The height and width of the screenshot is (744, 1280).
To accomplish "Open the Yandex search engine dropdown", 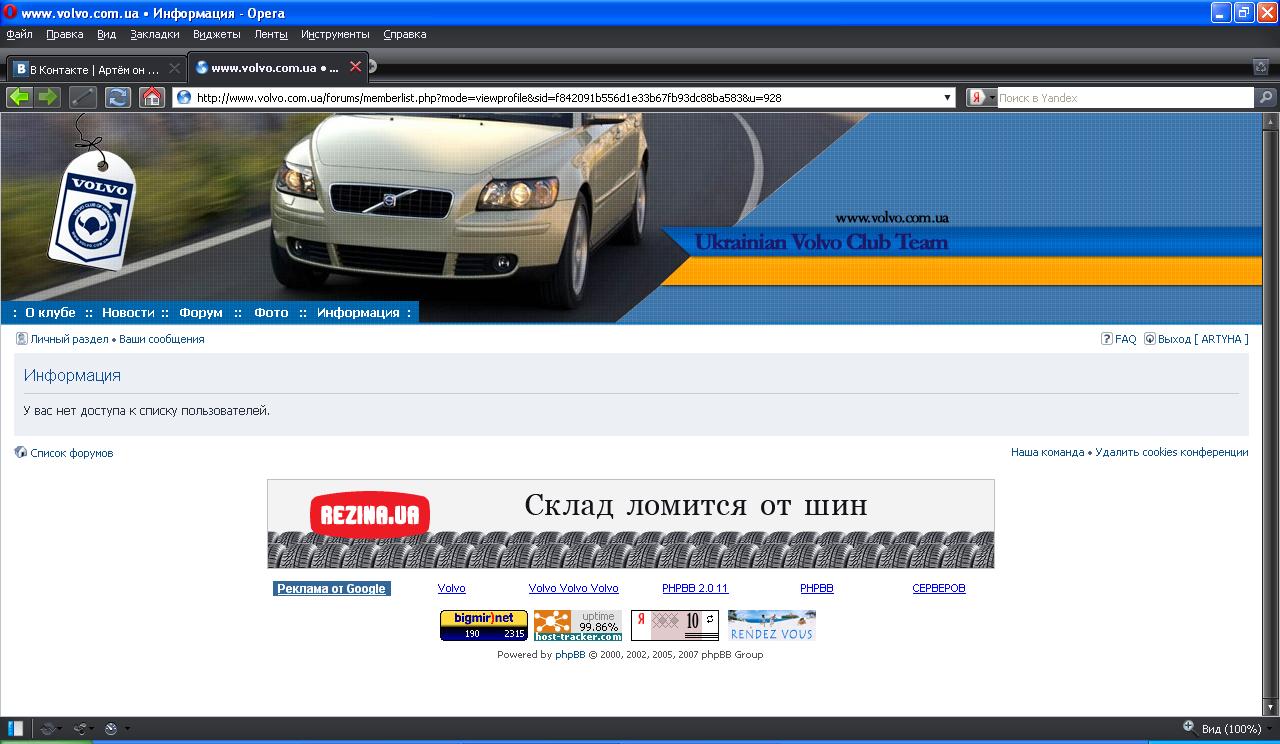I will tap(982, 98).
